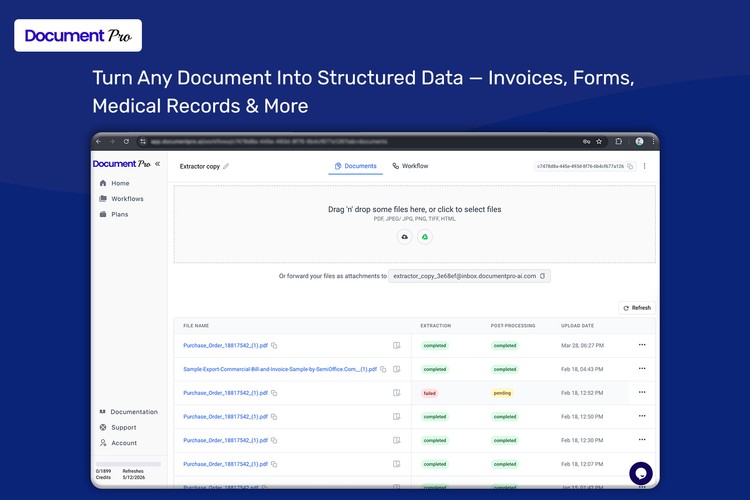Open the Purchase_Order file uploaded Feb 18, 12:50 PM

225,417
